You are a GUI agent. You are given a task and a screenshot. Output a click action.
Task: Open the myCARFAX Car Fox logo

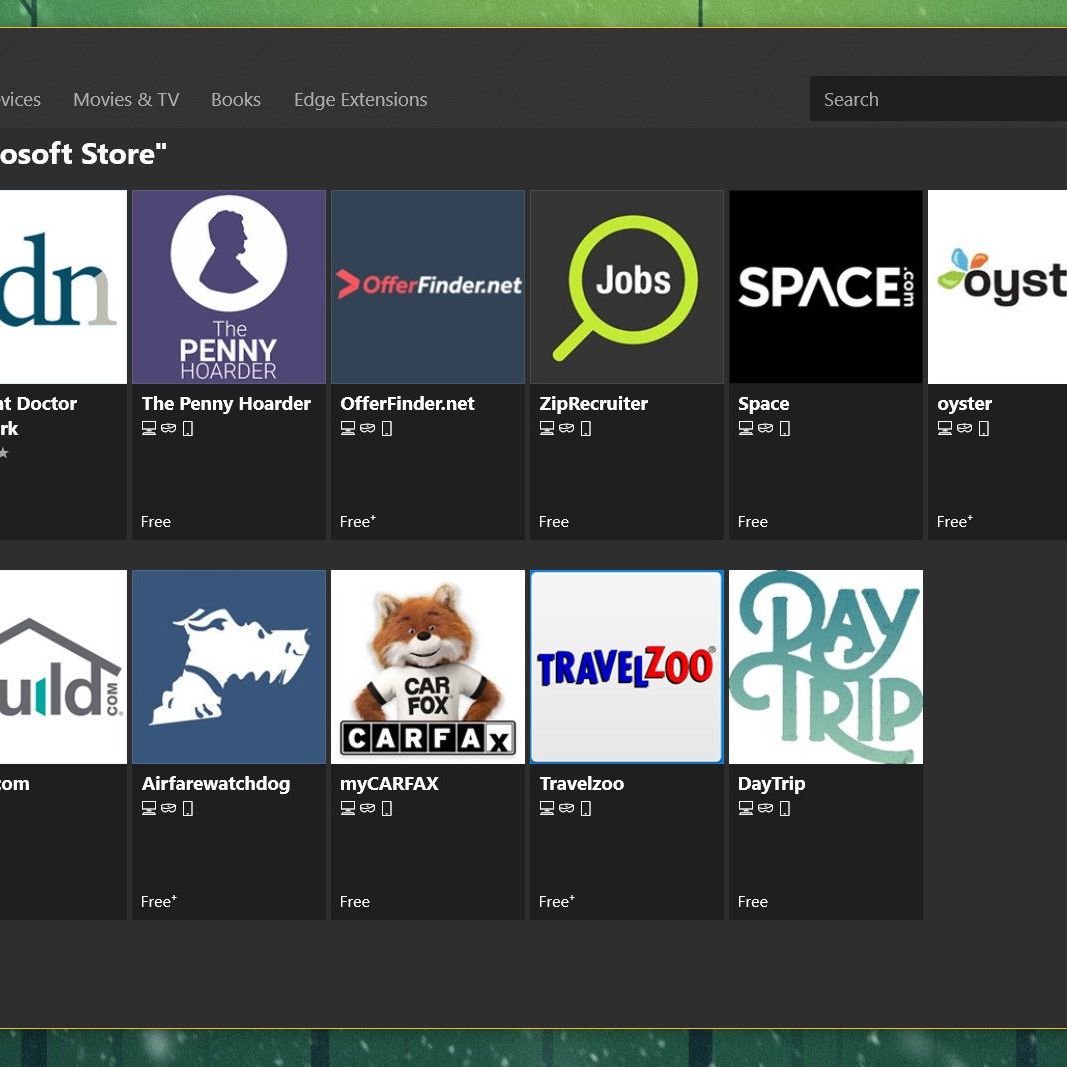pos(427,667)
